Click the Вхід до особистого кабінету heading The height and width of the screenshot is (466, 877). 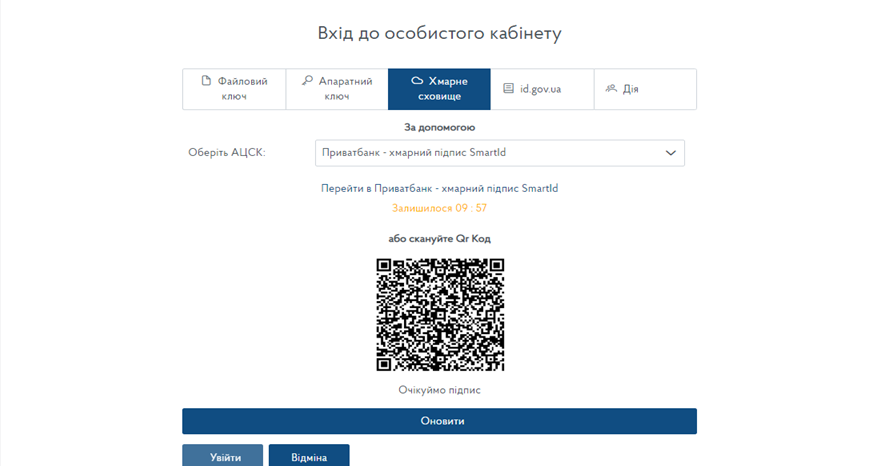(439, 33)
